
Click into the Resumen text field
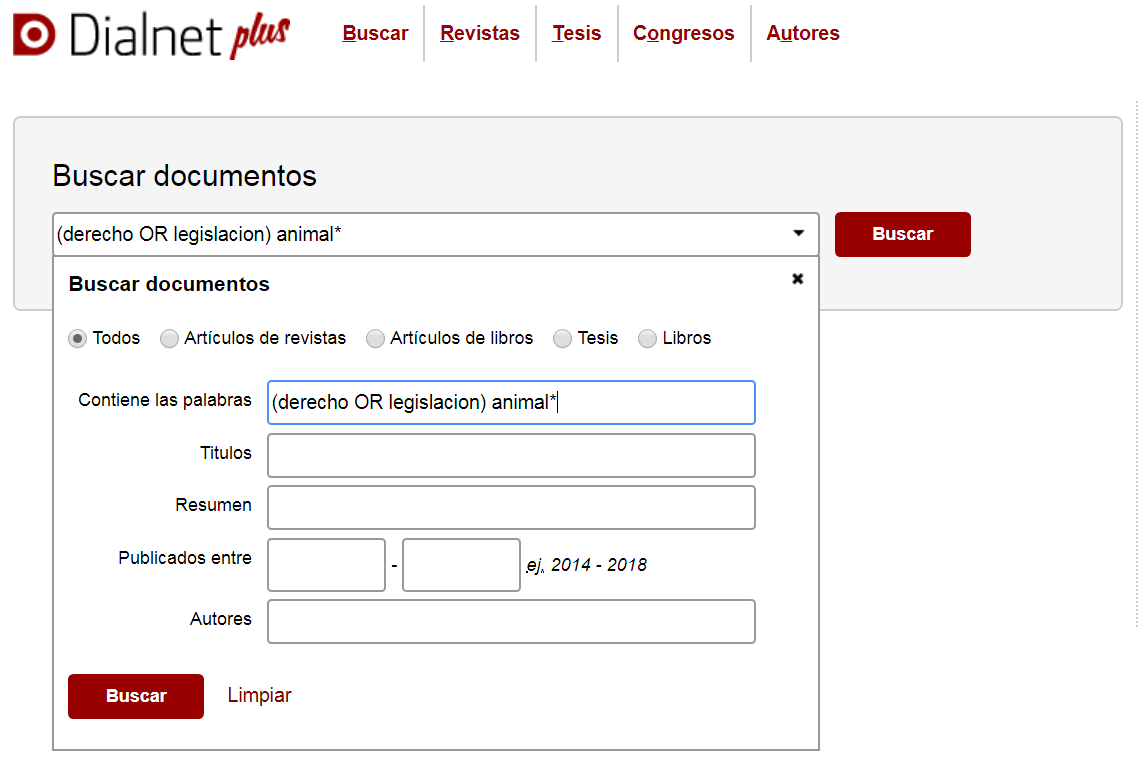click(511, 507)
